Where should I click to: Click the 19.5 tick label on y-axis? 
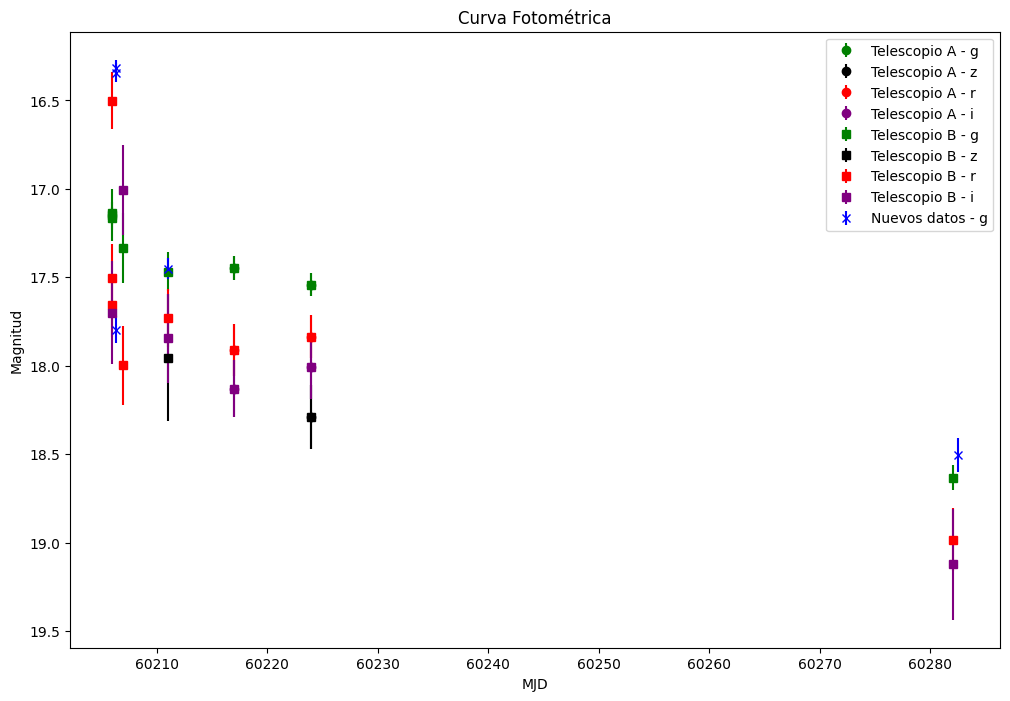pyautogui.click(x=46, y=632)
